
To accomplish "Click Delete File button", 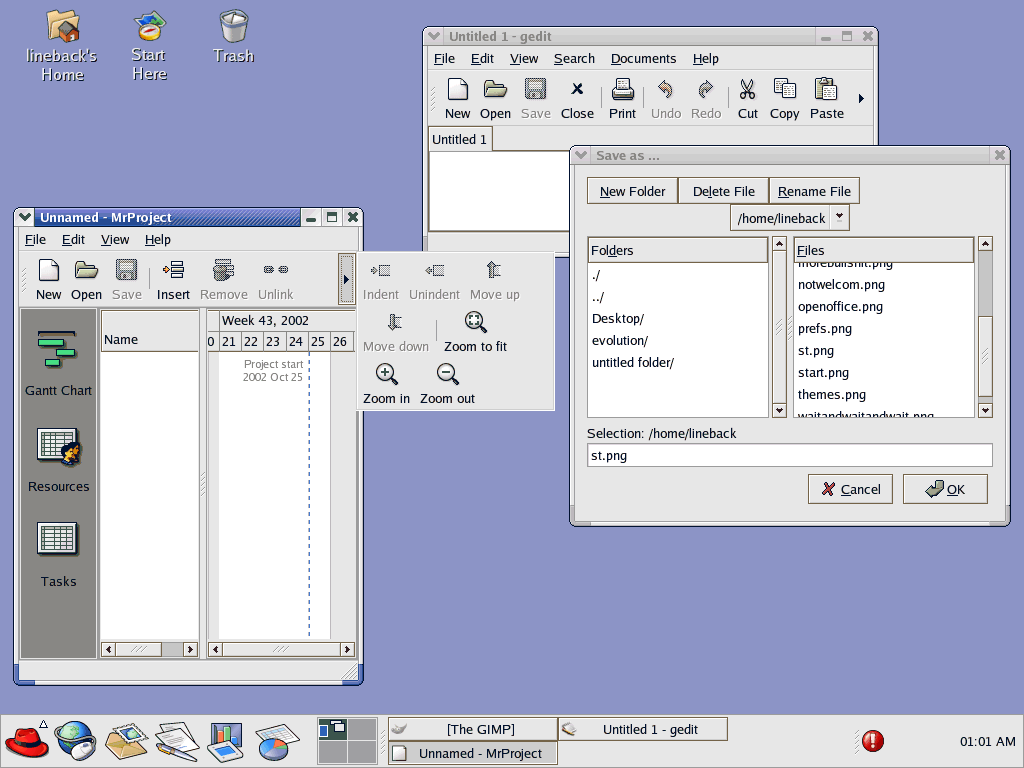I will point(724,191).
